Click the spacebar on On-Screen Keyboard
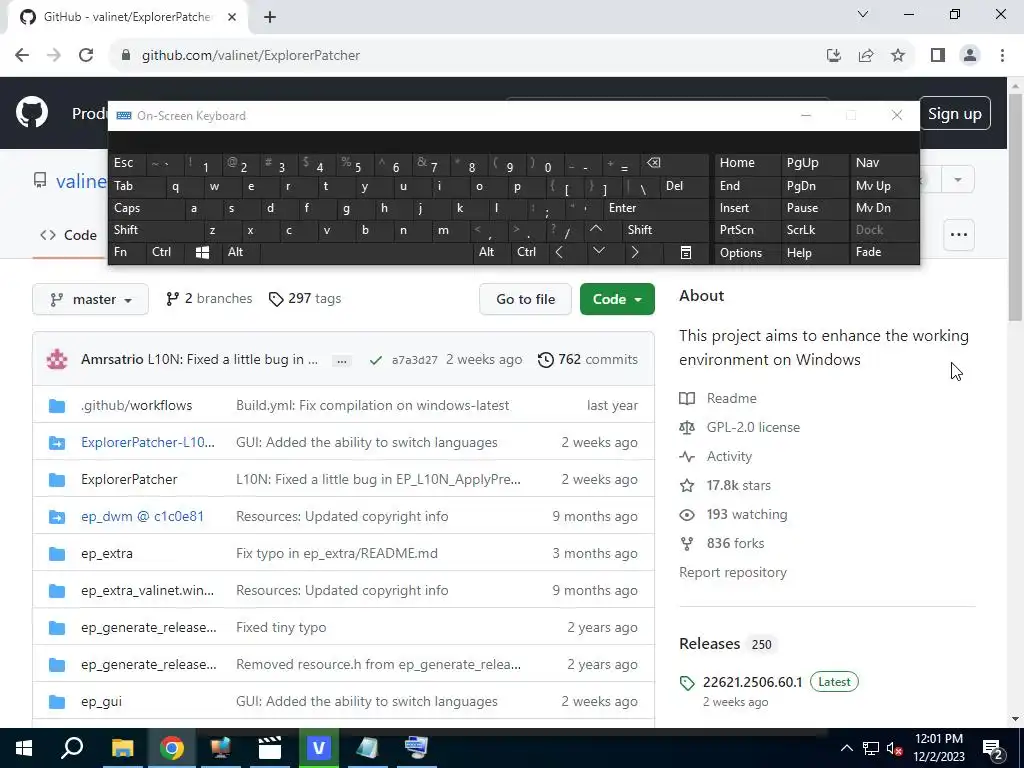Image resolution: width=1024 pixels, height=768 pixels. [366, 253]
